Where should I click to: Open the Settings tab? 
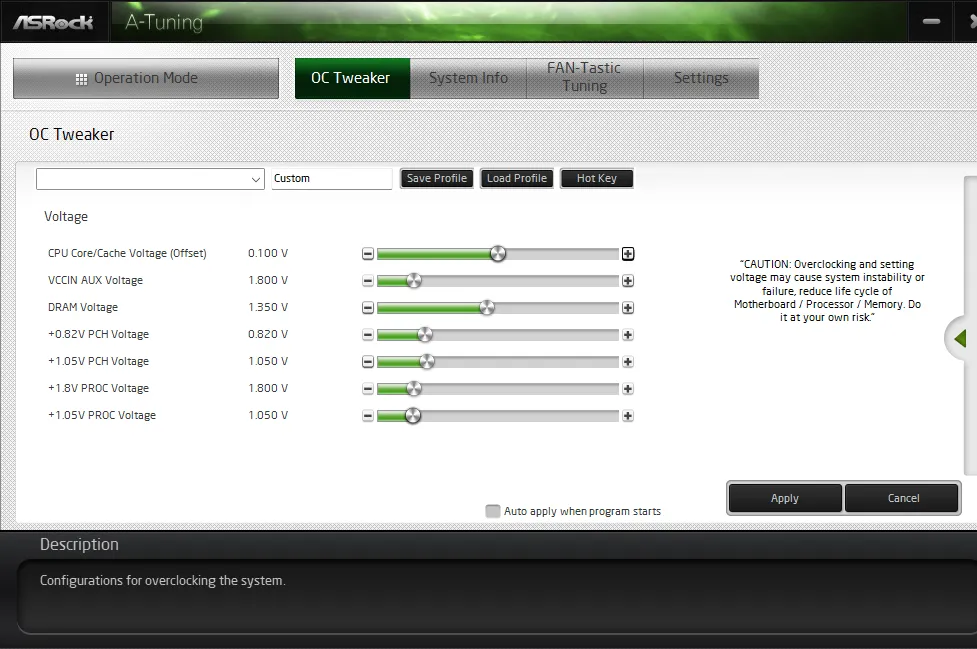coord(701,78)
